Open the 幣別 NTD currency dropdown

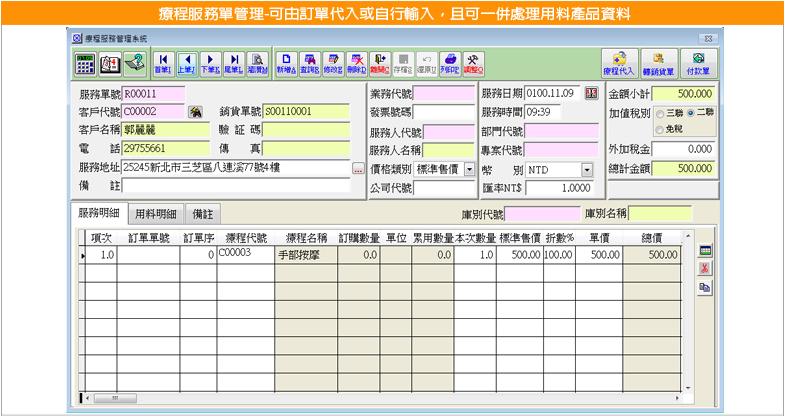point(586,170)
